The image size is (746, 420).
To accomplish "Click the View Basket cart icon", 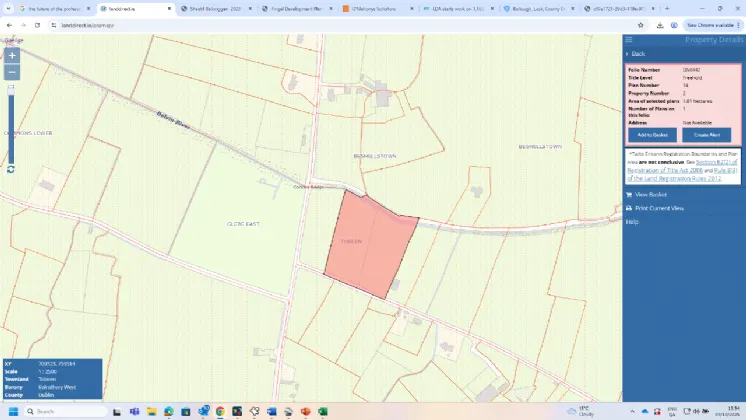I will tap(629, 194).
